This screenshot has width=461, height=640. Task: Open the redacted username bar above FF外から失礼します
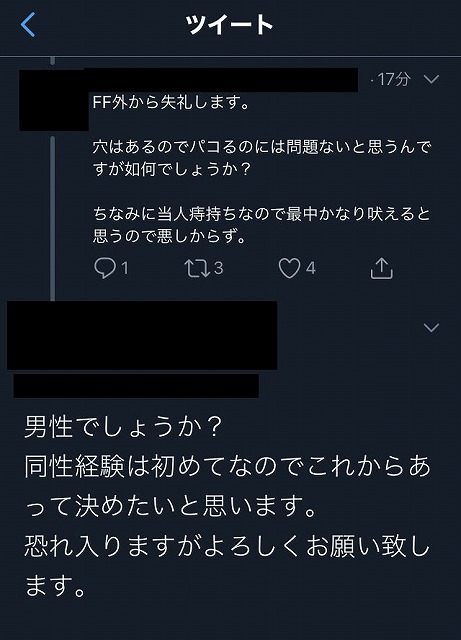[221, 80]
